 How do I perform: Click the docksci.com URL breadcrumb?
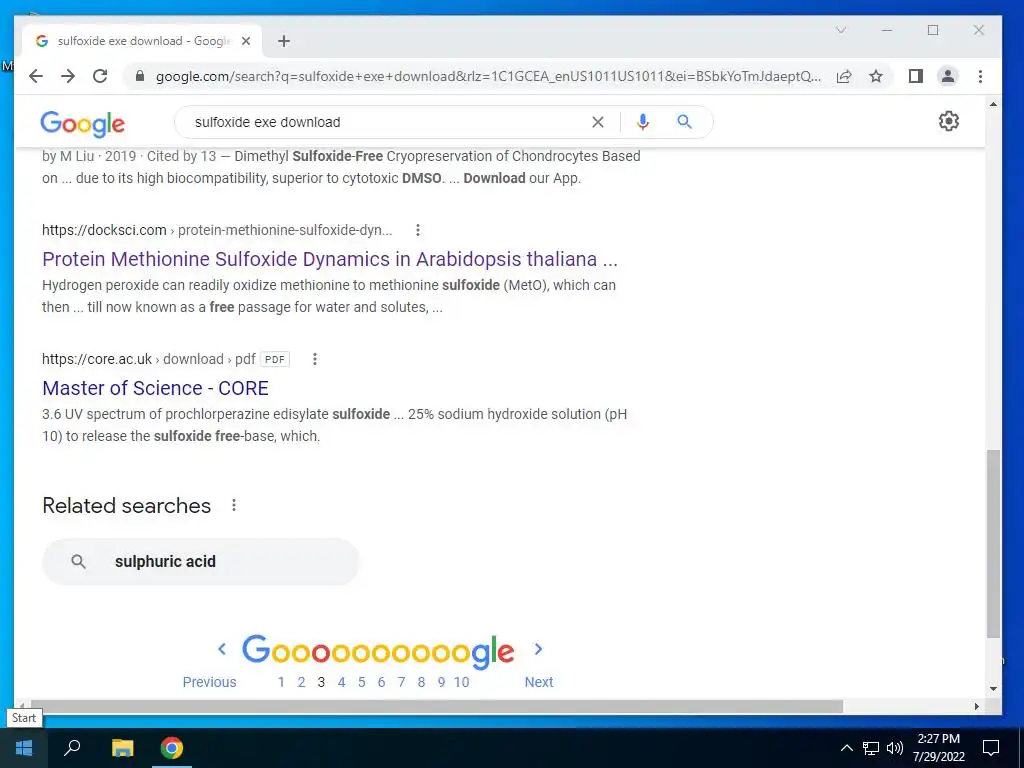pos(217,230)
